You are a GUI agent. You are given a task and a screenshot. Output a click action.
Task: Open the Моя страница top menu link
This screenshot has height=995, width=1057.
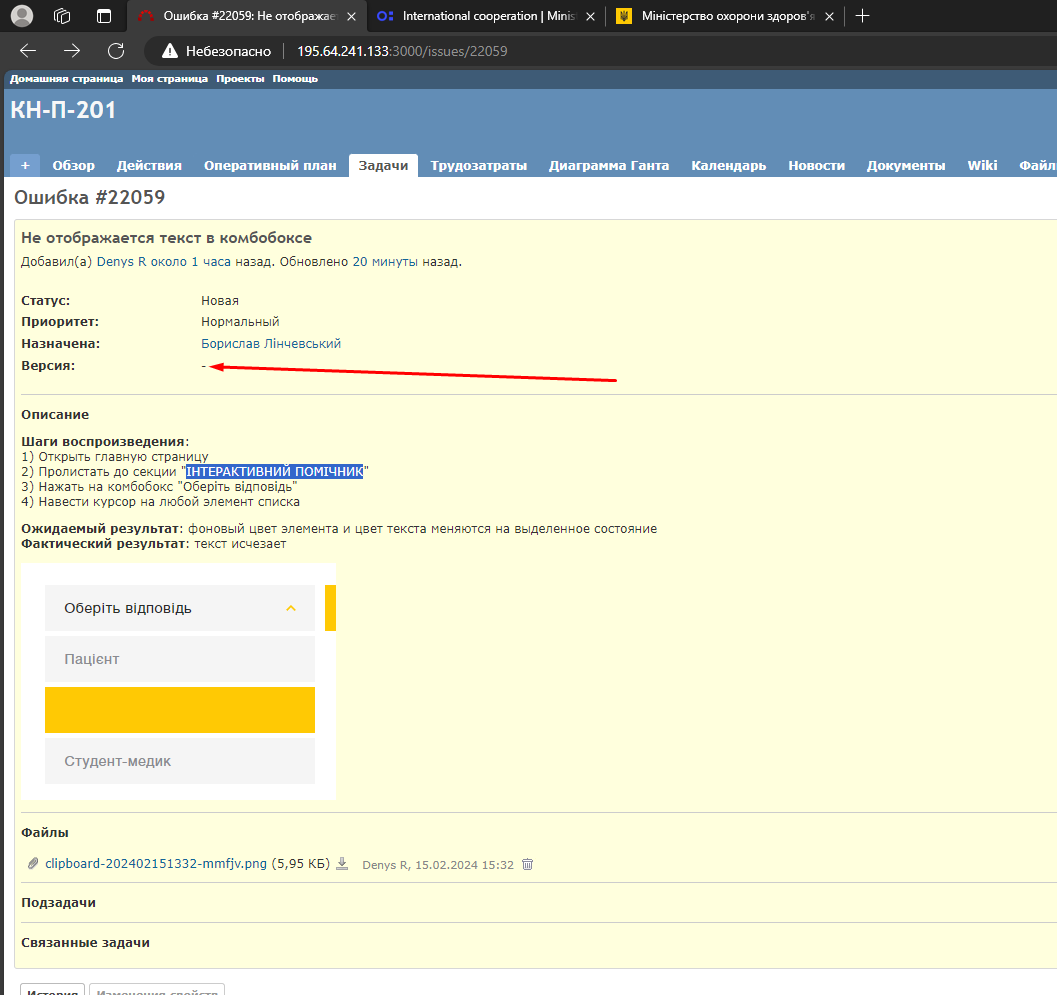click(169, 79)
